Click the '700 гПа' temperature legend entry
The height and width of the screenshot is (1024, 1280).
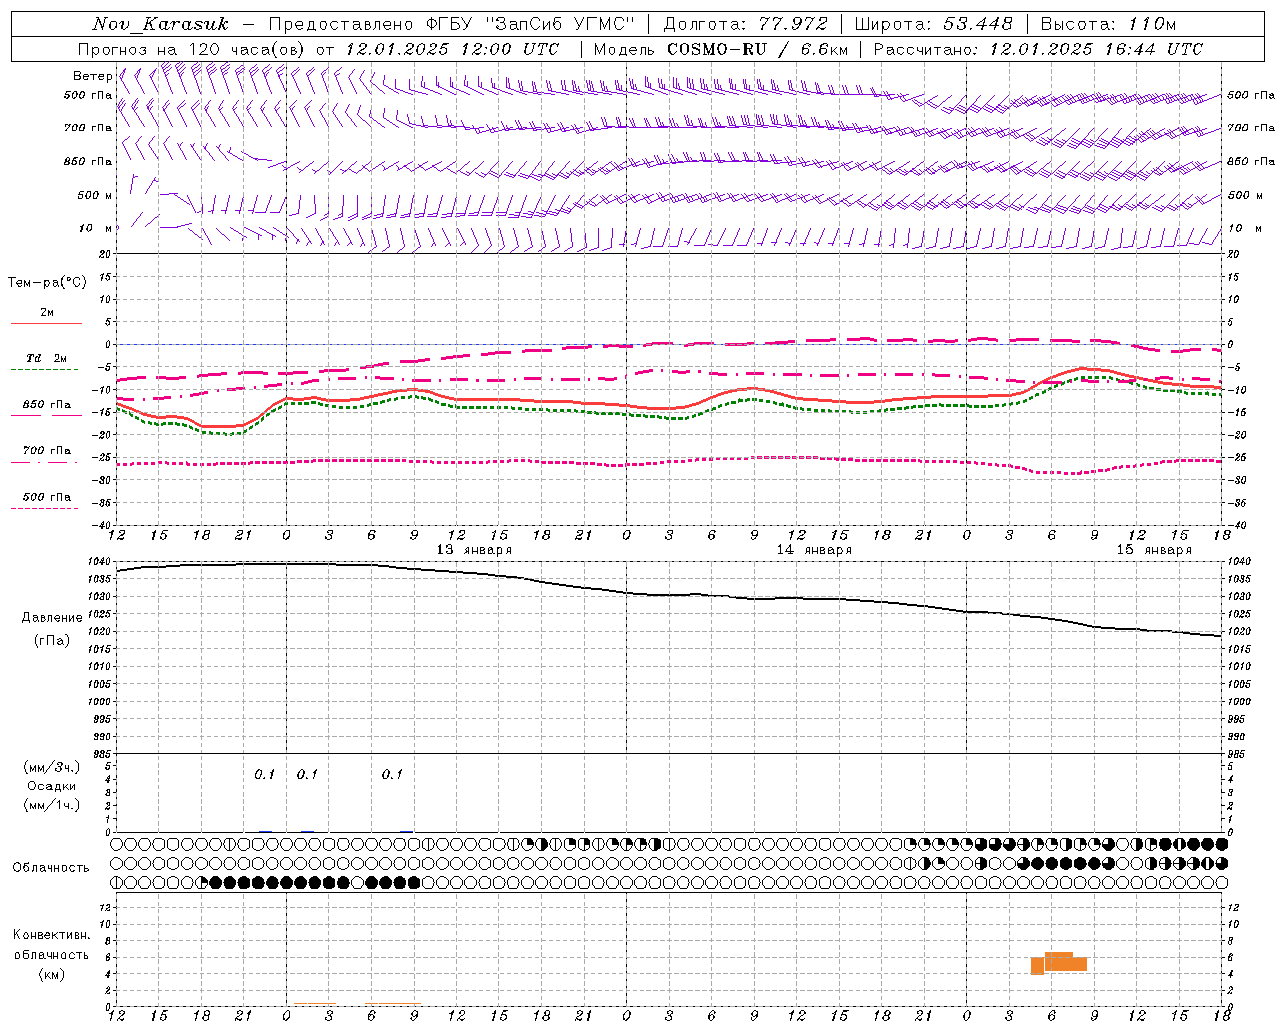point(47,450)
